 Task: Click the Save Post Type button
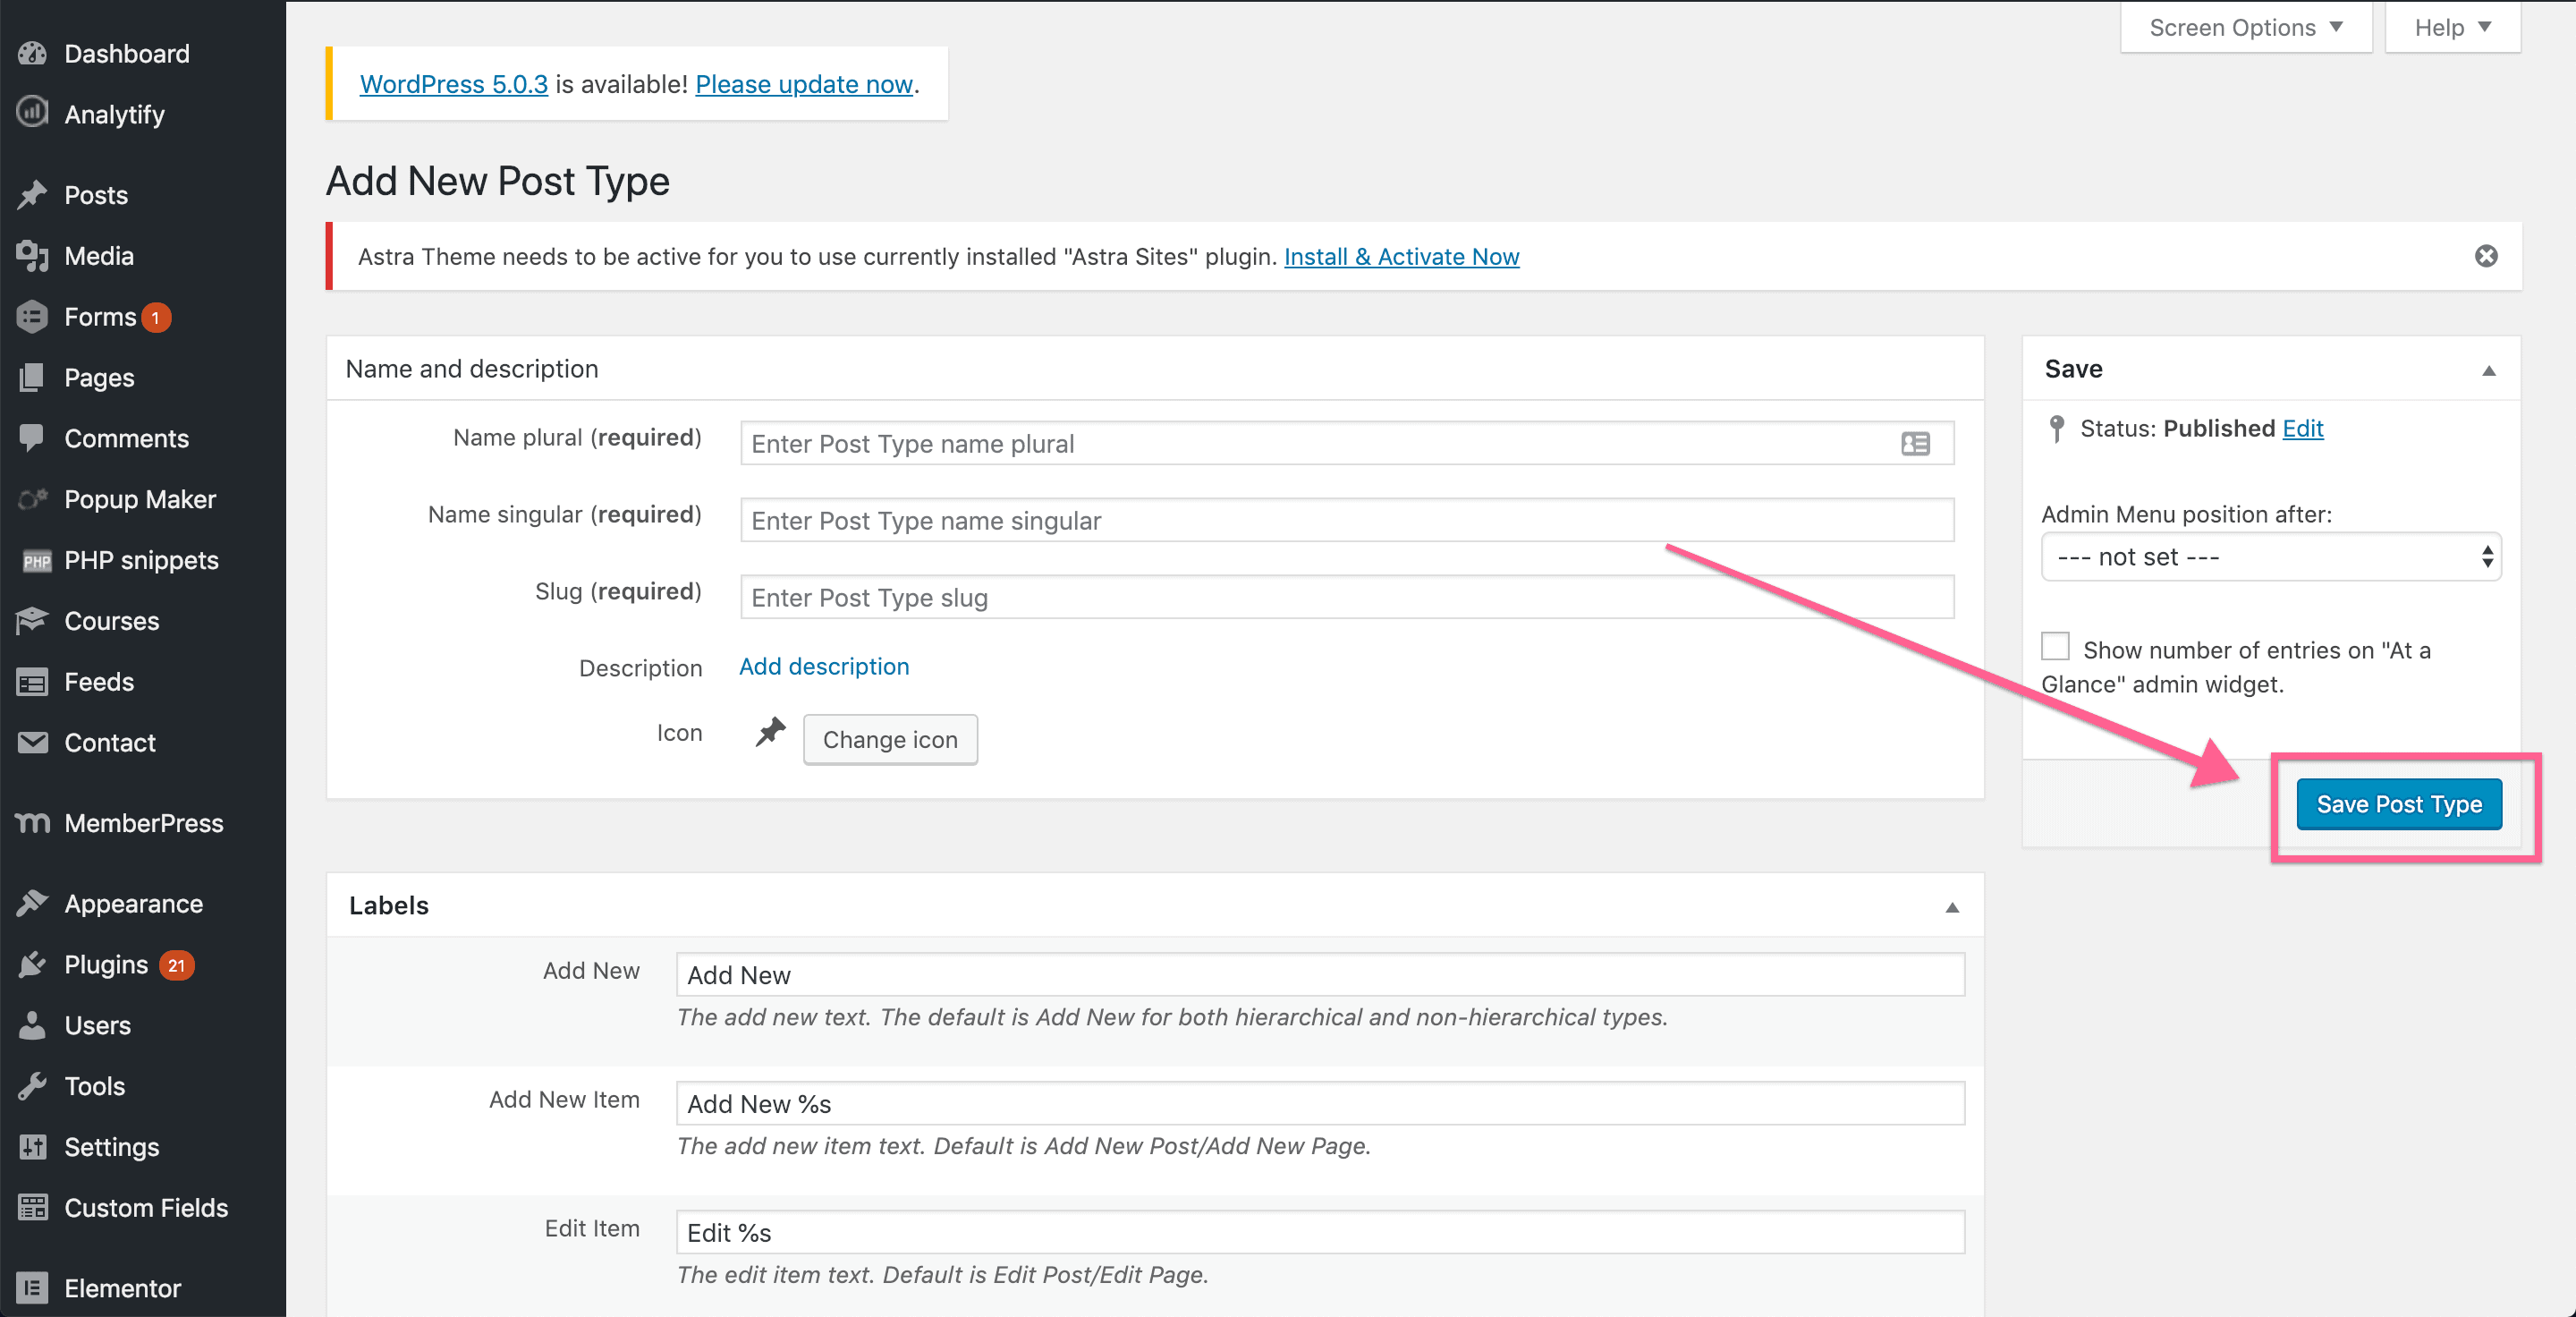(x=2399, y=804)
